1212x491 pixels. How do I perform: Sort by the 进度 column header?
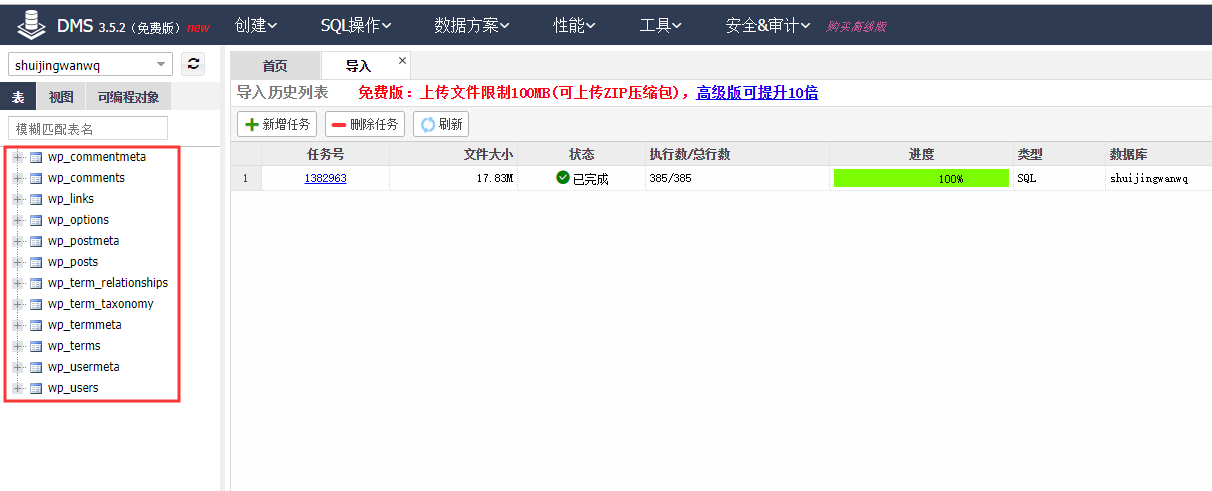tap(921, 154)
